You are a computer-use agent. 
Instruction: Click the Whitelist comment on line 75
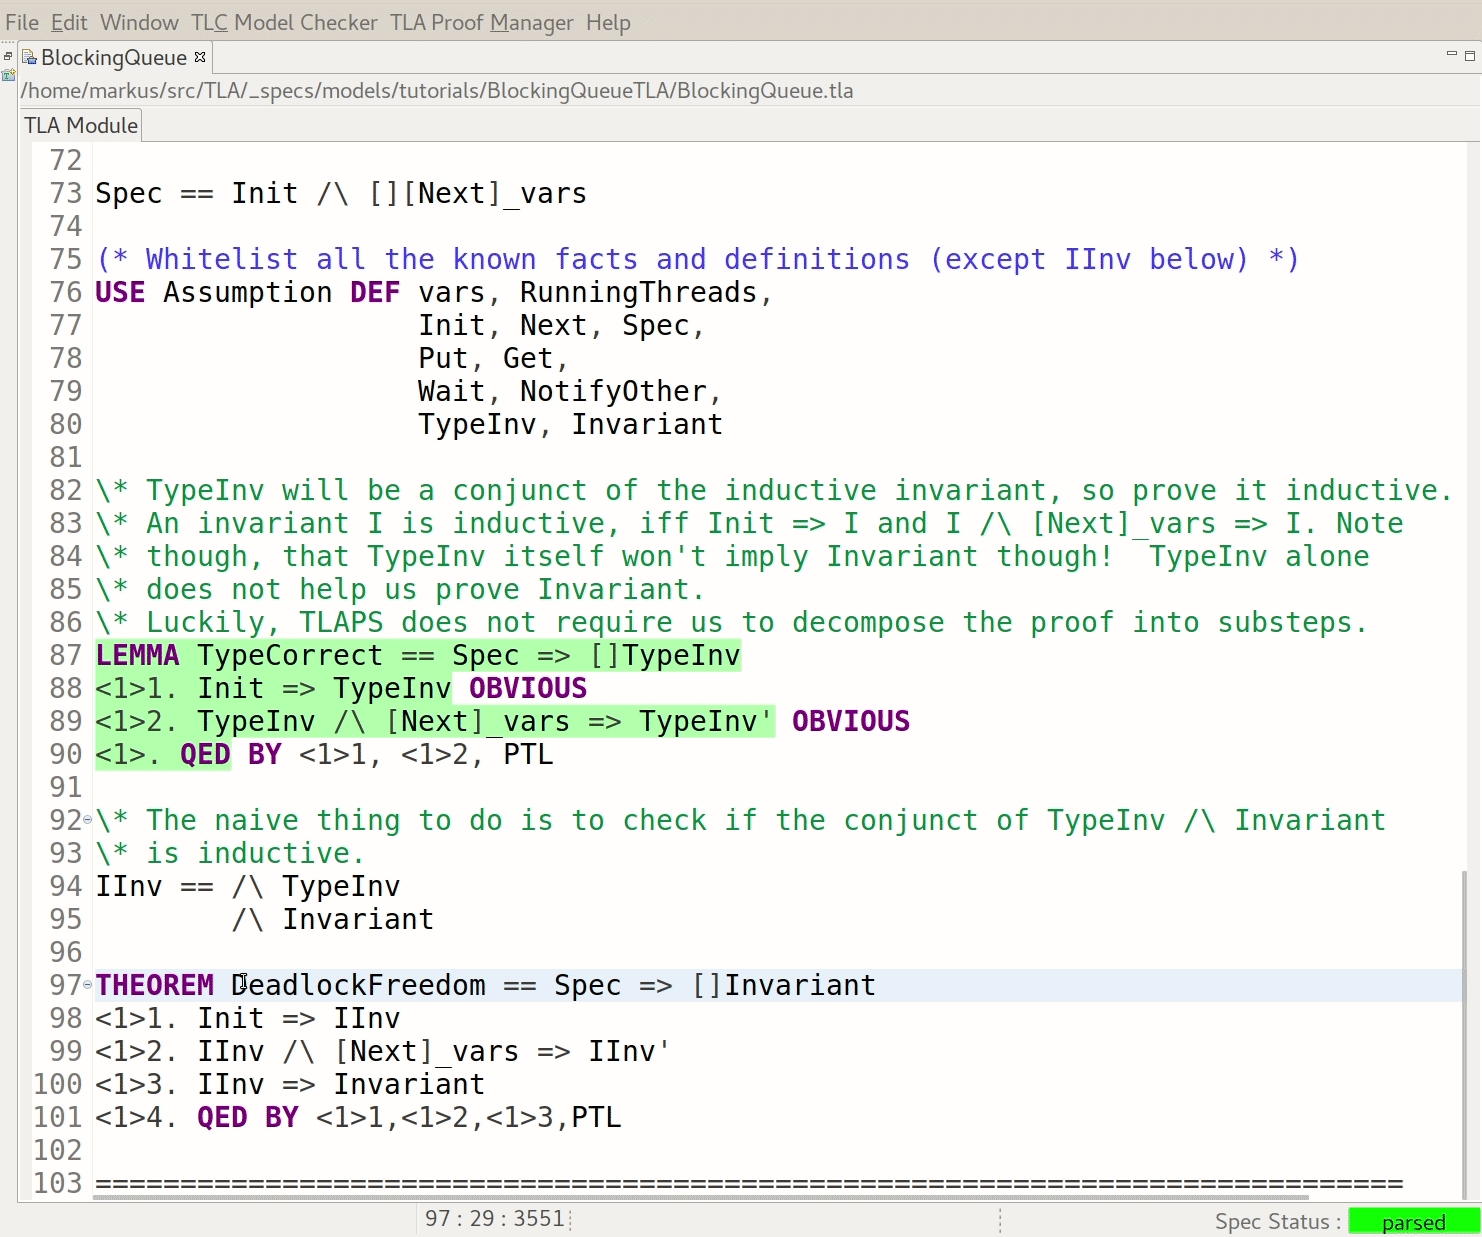click(x=697, y=260)
